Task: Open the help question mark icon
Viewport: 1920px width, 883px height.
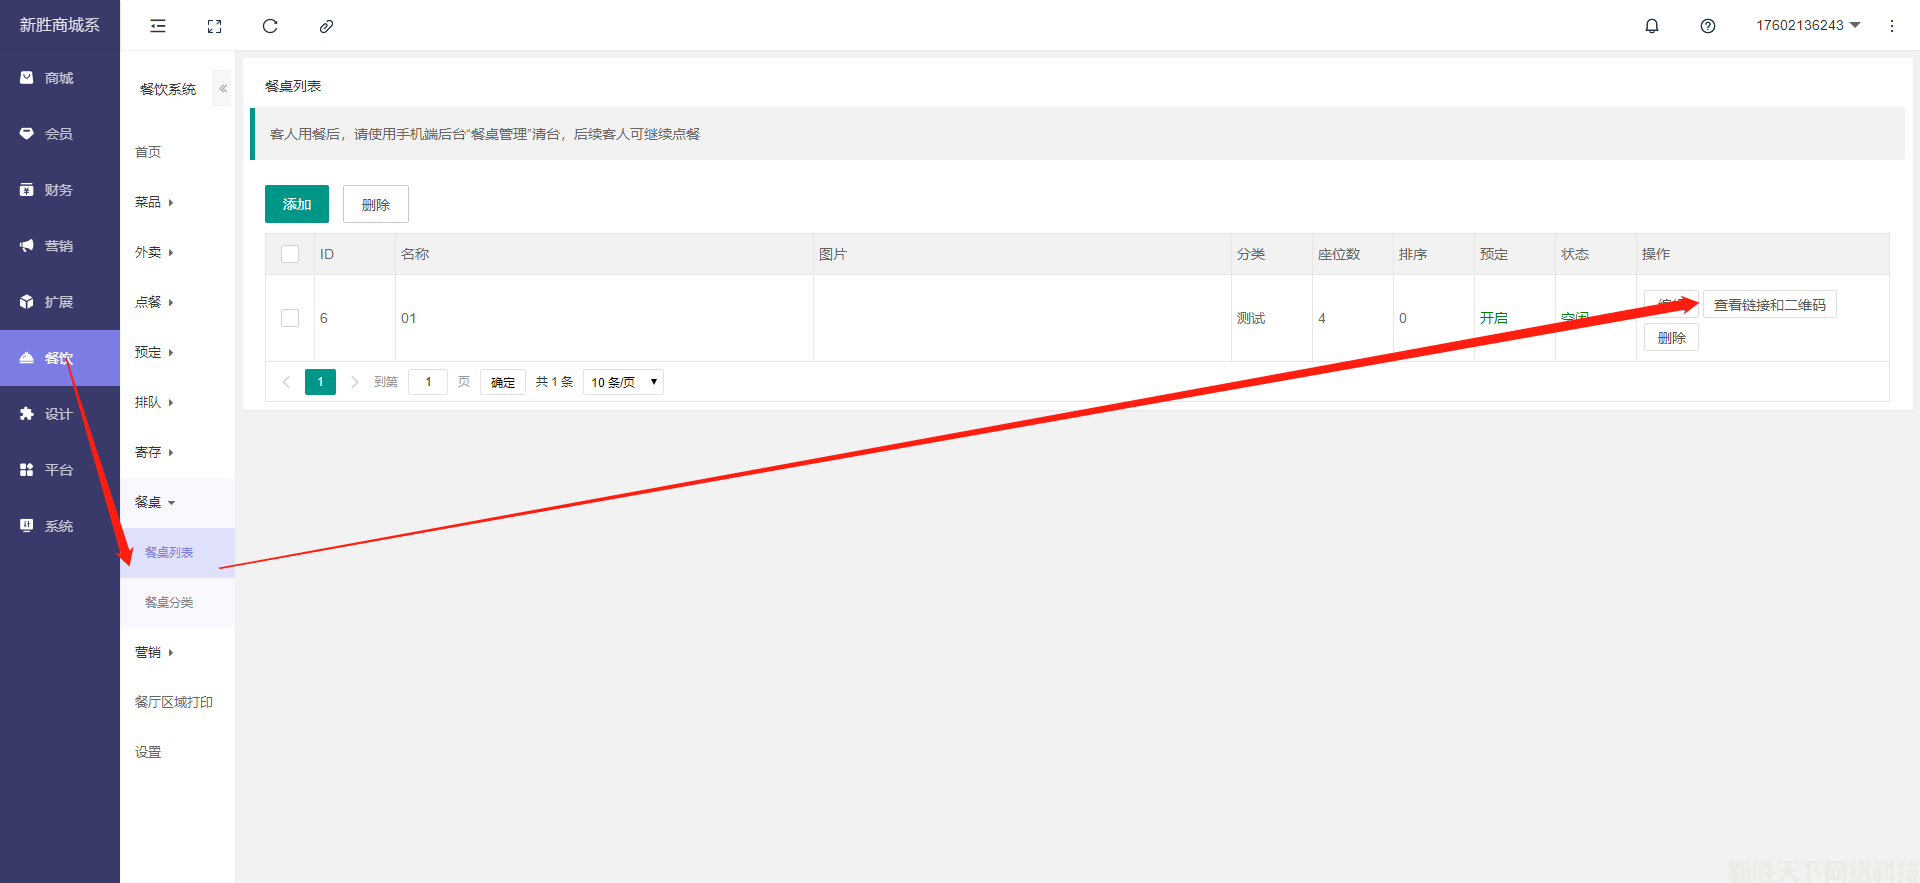Action: click(1708, 26)
